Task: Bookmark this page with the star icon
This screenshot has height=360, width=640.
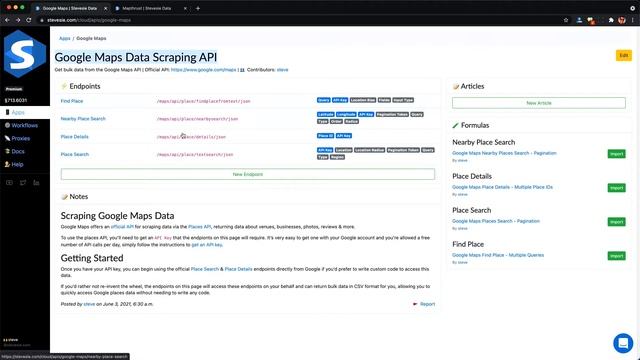Action: point(566,20)
